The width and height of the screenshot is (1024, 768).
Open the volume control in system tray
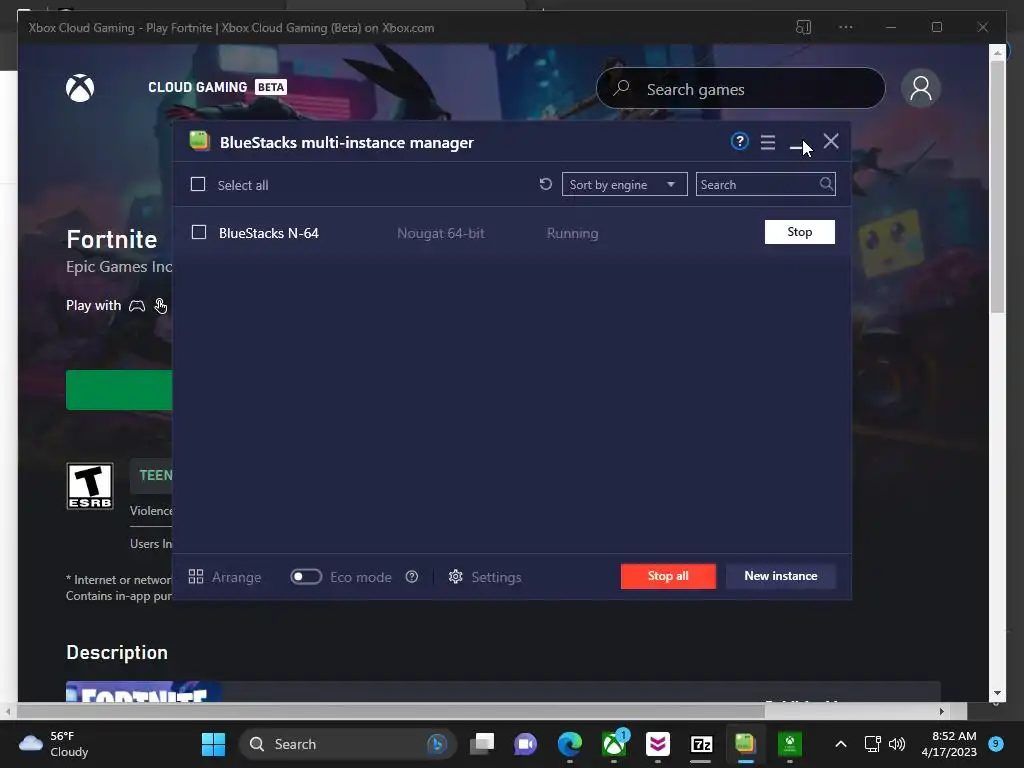[x=897, y=744]
